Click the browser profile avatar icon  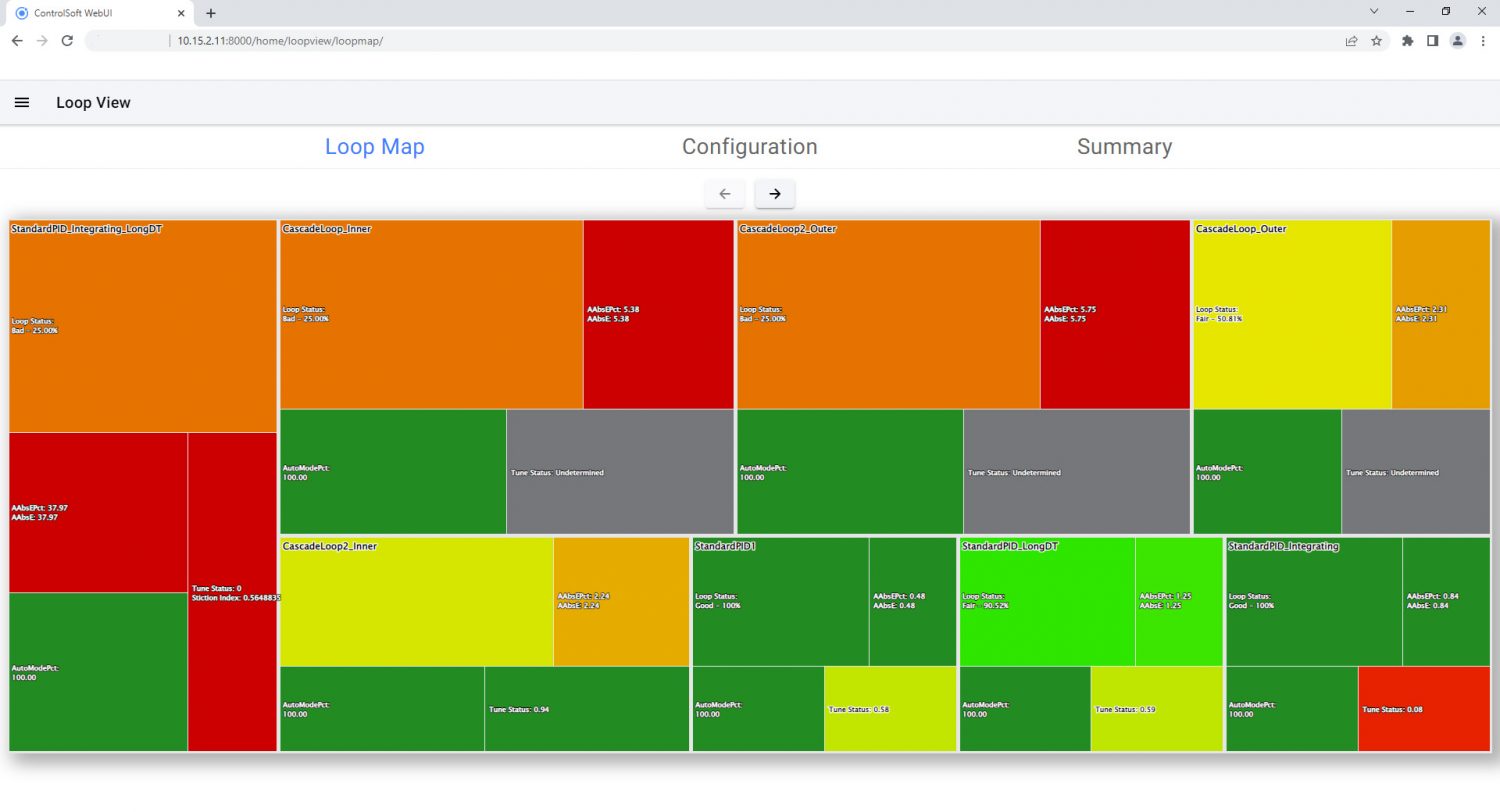[1457, 41]
